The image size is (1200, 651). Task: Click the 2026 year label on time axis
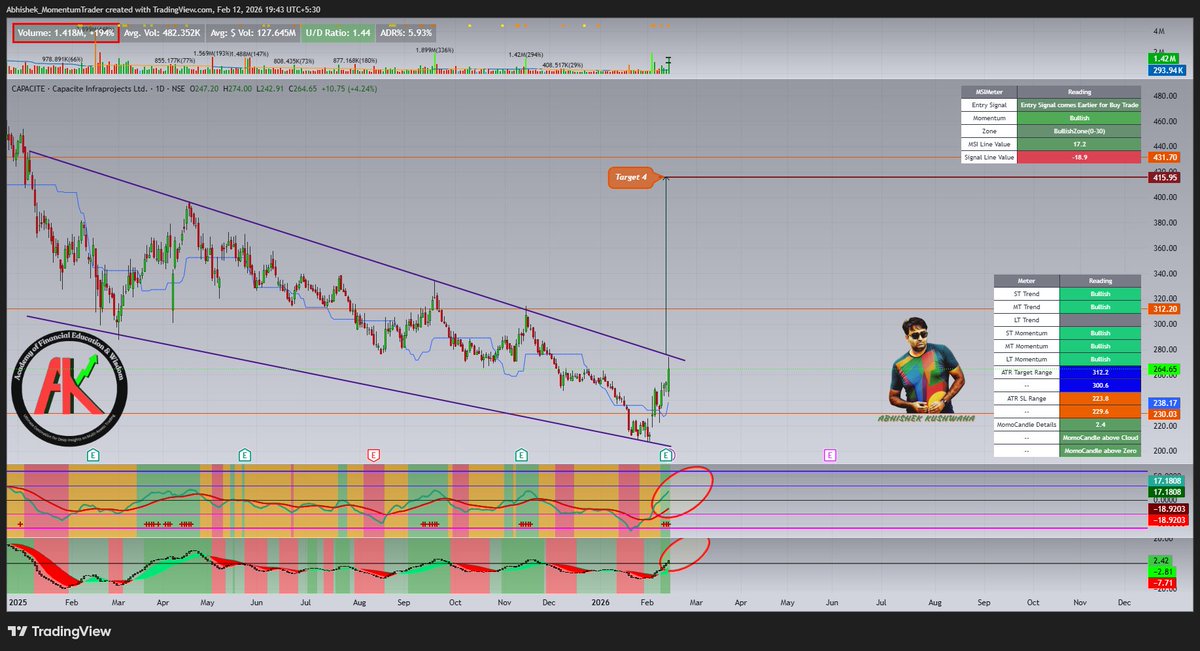pos(600,603)
